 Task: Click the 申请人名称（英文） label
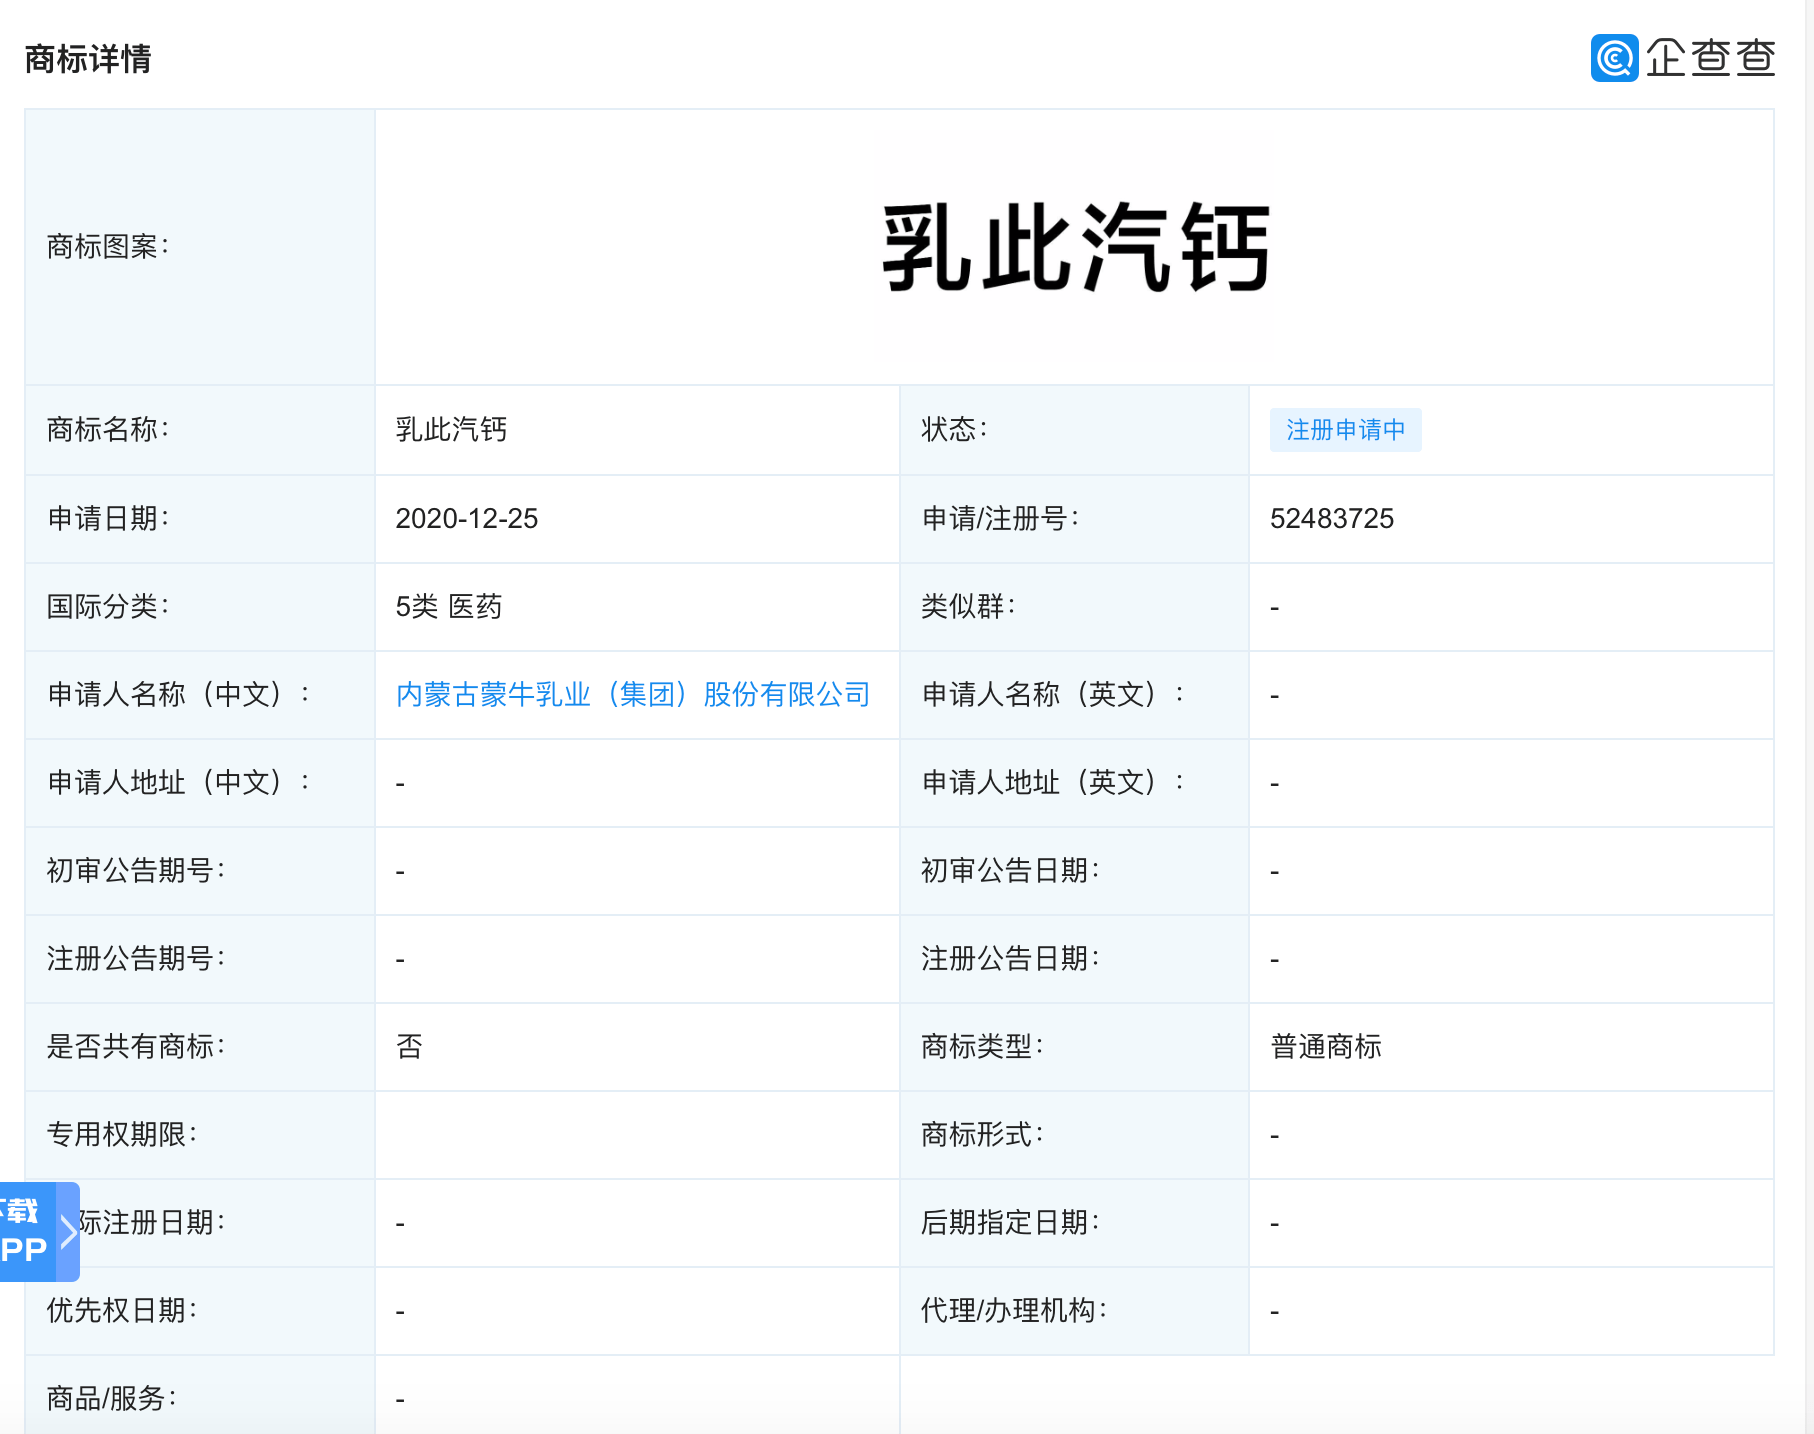1053,694
